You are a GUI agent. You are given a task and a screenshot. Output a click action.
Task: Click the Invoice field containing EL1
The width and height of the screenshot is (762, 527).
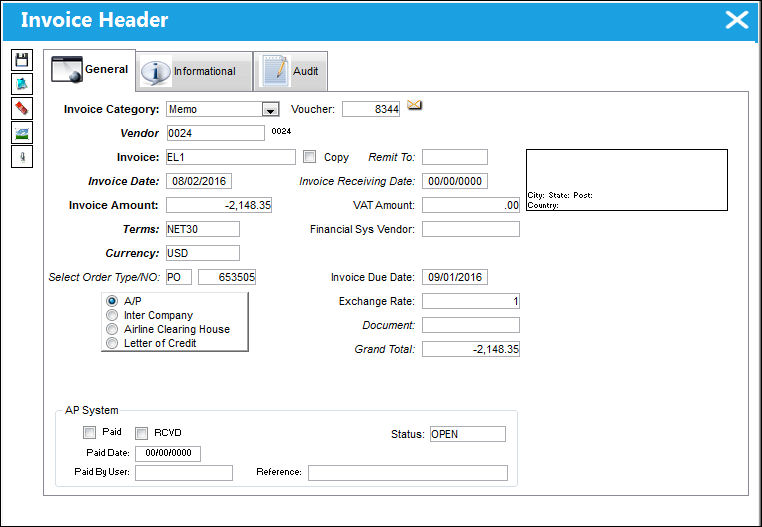[x=231, y=157]
